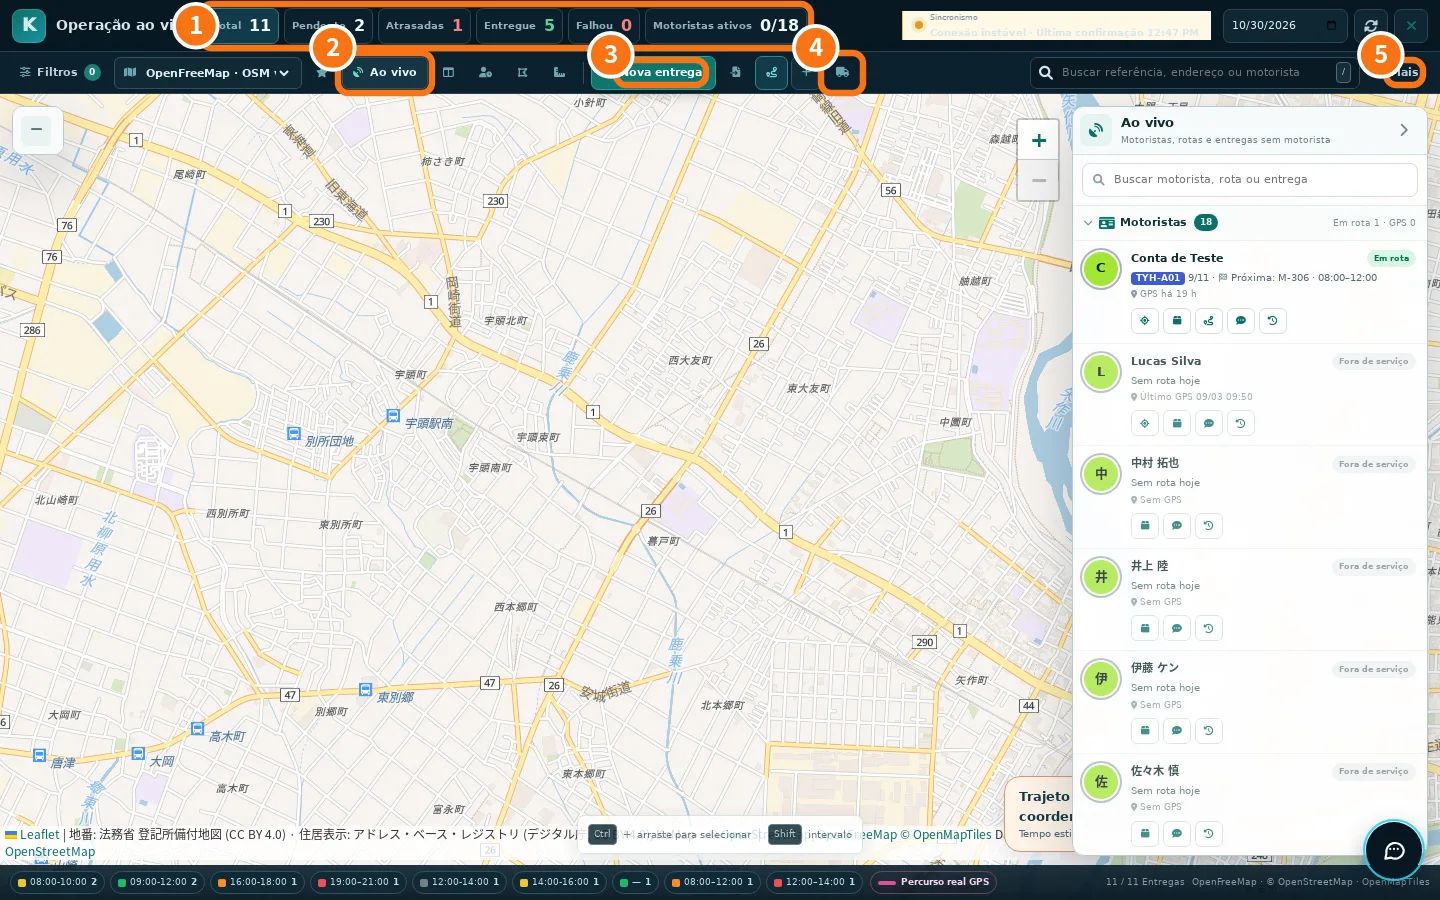Open chat icon for Lucas Silva
The width and height of the screenshot is (1440, 900).
click(1209, 424)
